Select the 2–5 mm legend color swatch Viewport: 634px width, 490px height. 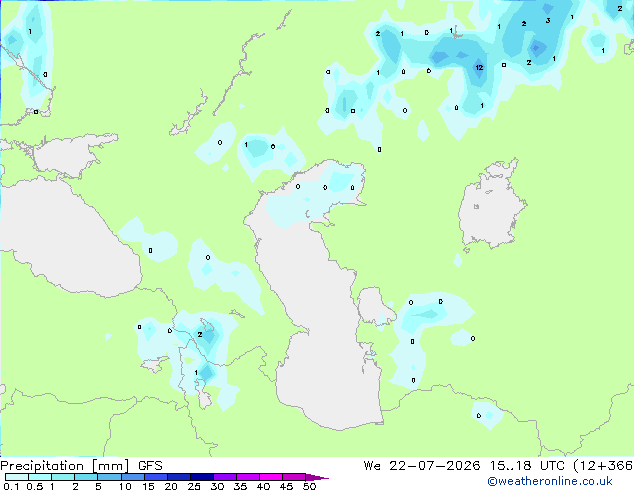pyautogui.click(x=86, y=477)
